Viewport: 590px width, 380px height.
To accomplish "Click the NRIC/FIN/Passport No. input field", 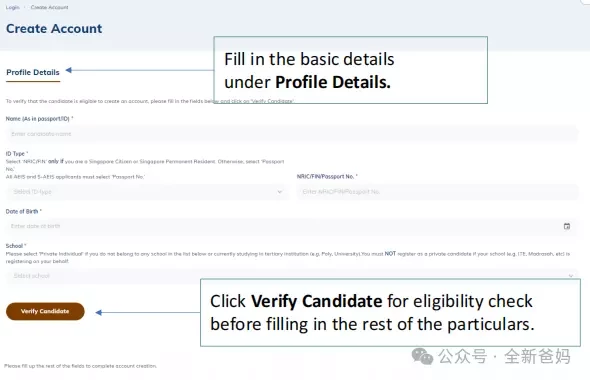I will (438, 192).
